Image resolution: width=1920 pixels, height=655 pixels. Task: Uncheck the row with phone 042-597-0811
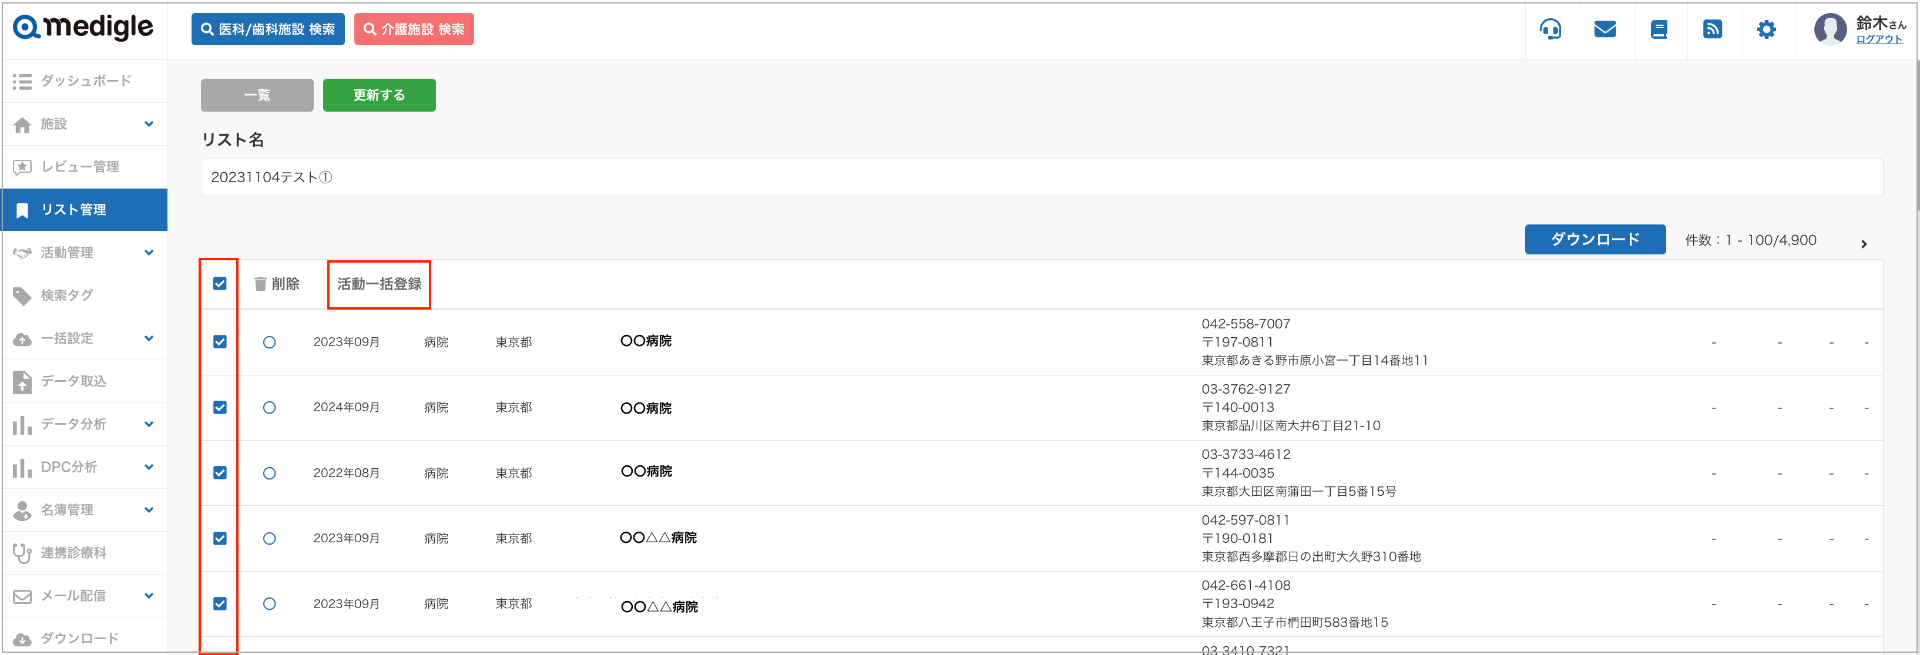click(220, 538)
